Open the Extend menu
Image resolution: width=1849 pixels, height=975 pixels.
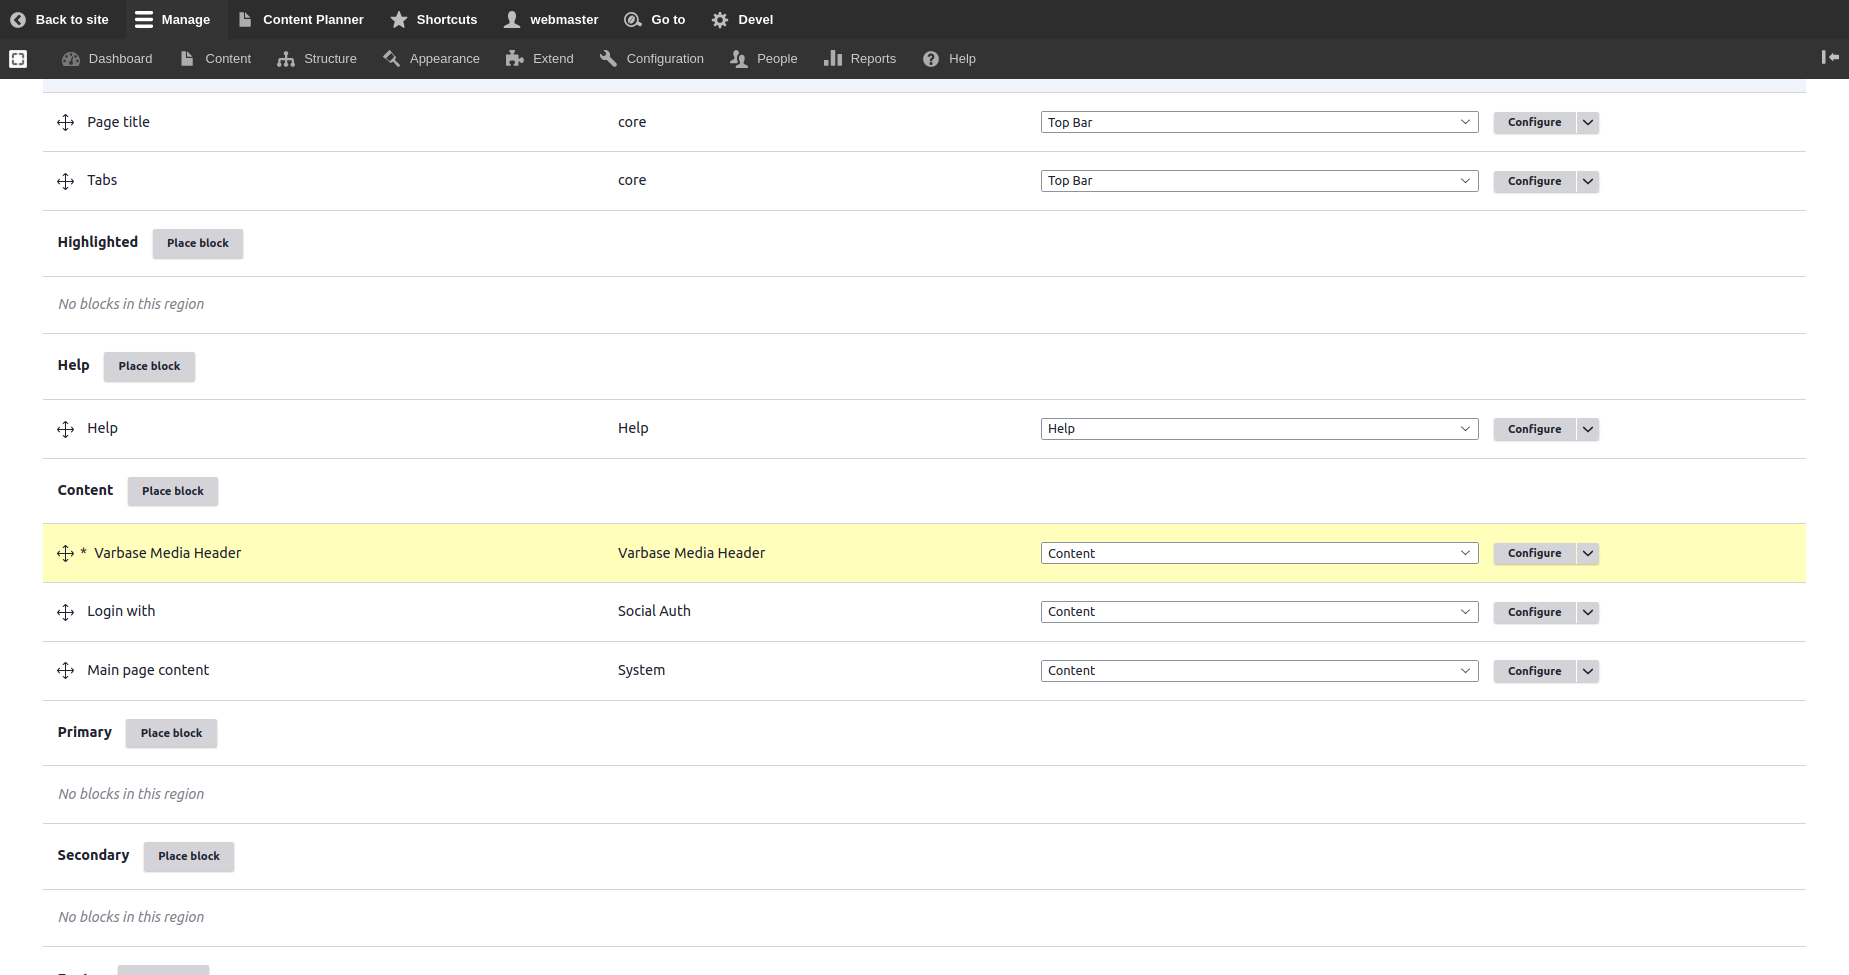(540, 59)
